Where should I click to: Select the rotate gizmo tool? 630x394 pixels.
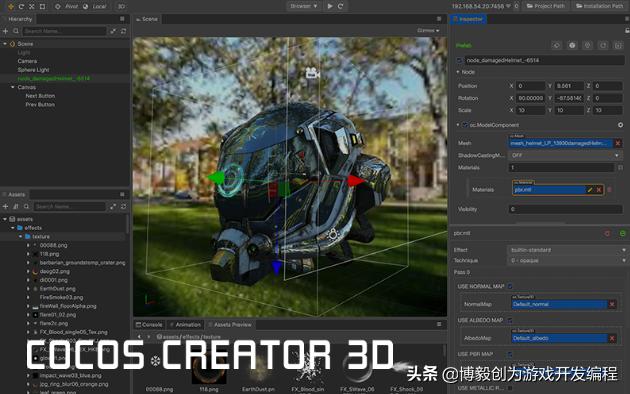21,6
